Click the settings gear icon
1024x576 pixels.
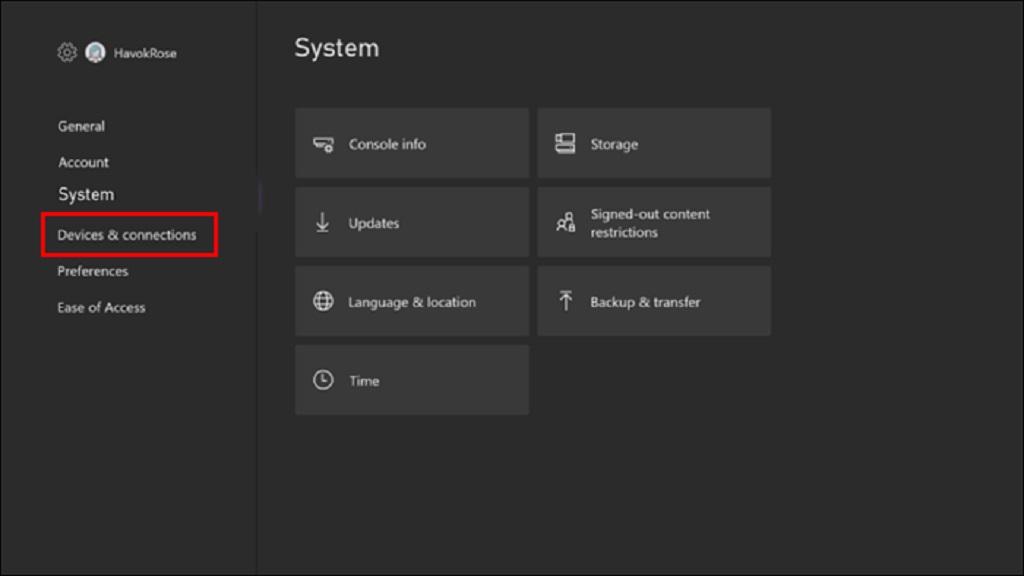(67, 52)
